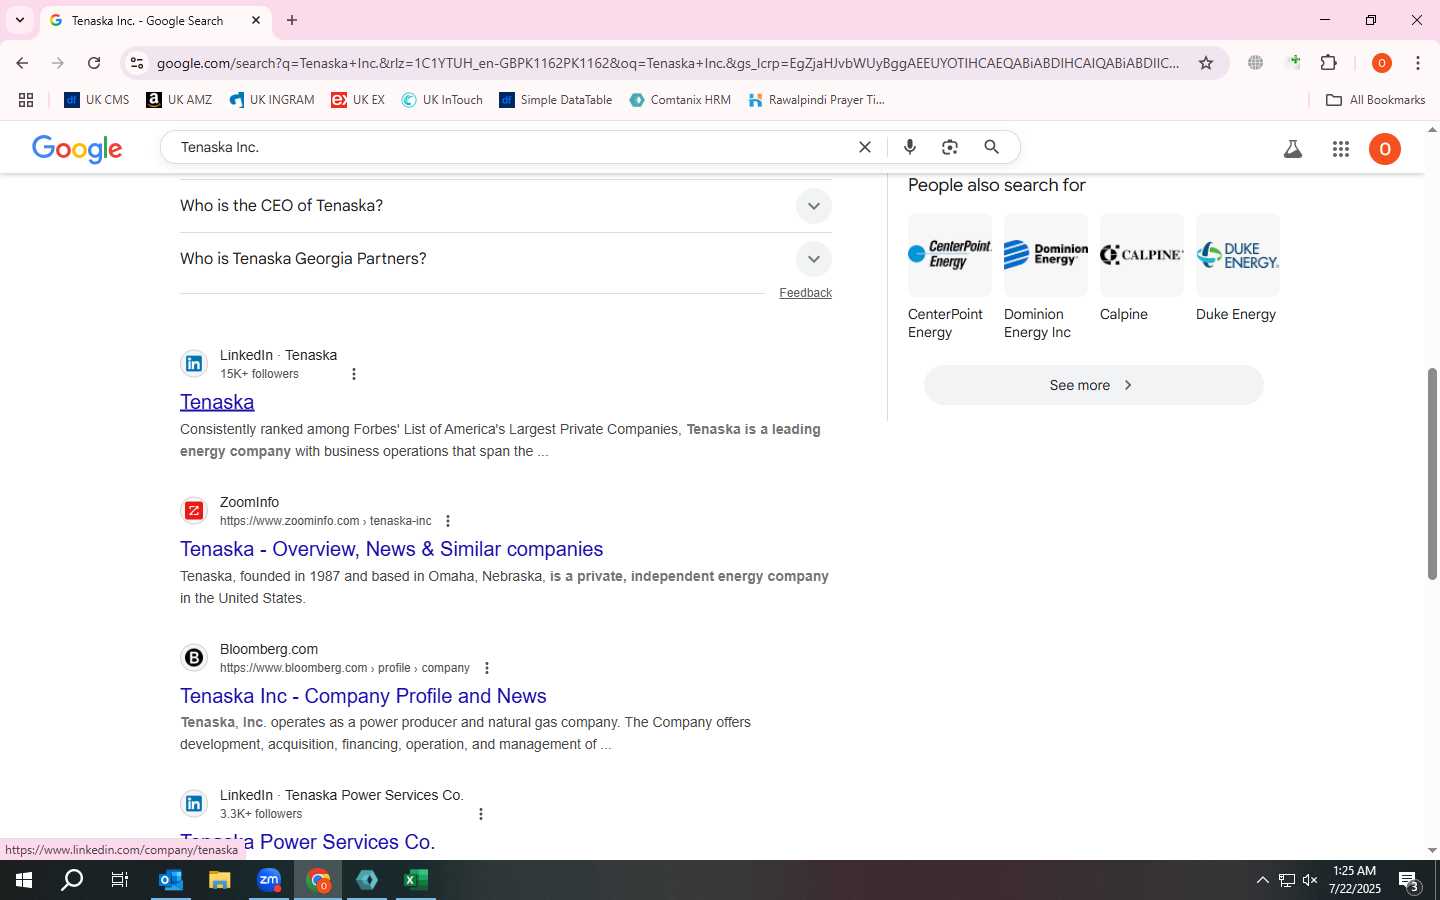Toggle the muted volume icon in tray
Screen dimensions: 1440x900
(1310, 880)
